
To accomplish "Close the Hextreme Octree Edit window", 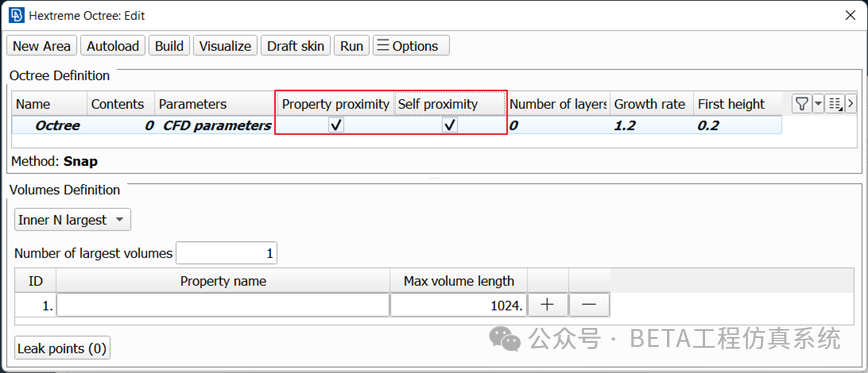I will tap(850, 15).
